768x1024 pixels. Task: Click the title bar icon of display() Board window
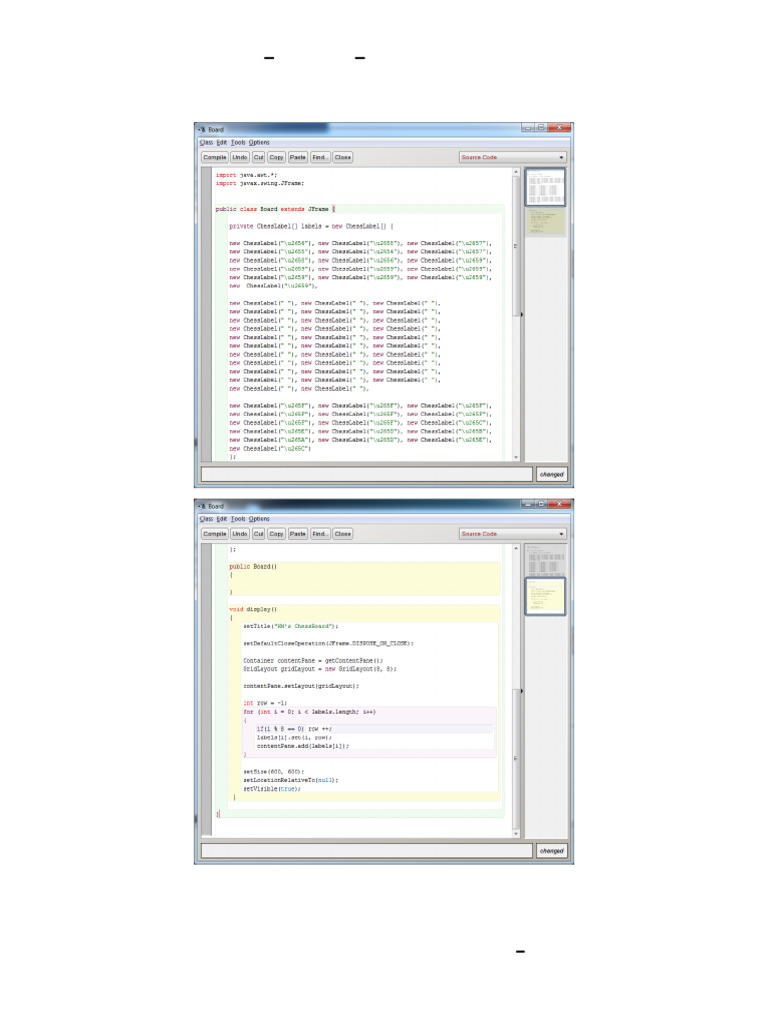(x=202, y=506)
